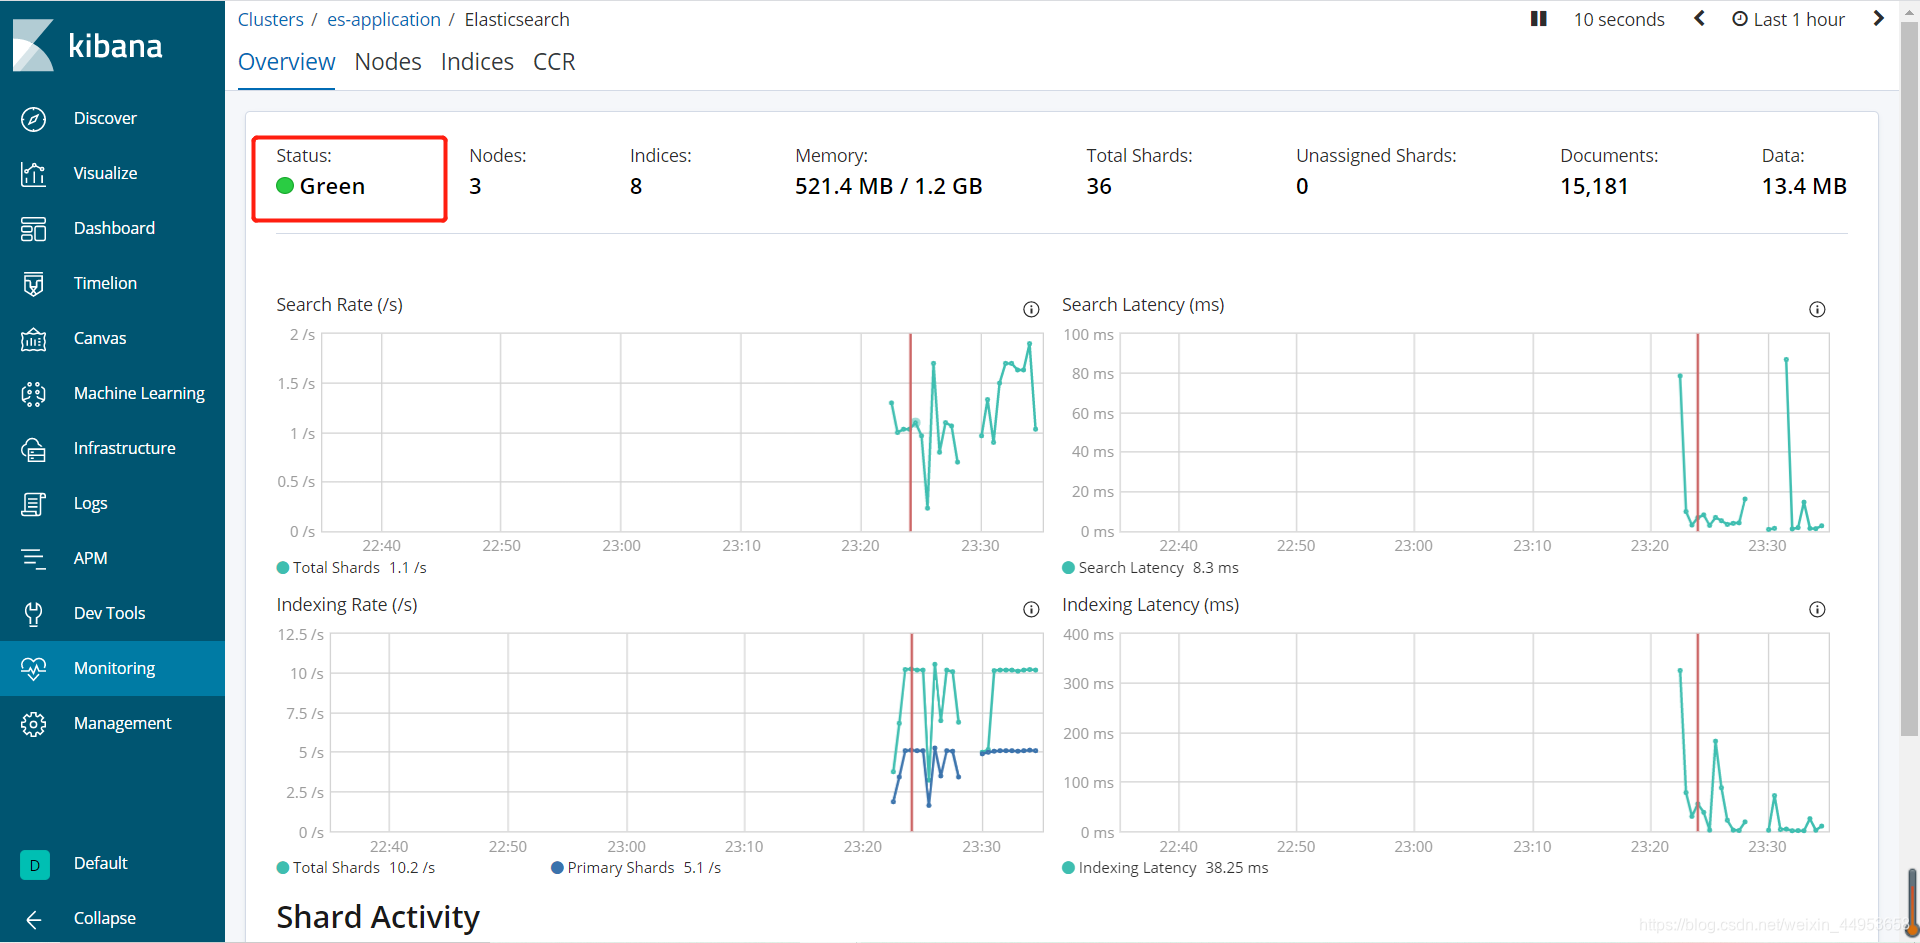Open Canvas icon in sidebar
Image resolution: width=1920 pixels, height=943 pixels.
[x=33, y=339]
